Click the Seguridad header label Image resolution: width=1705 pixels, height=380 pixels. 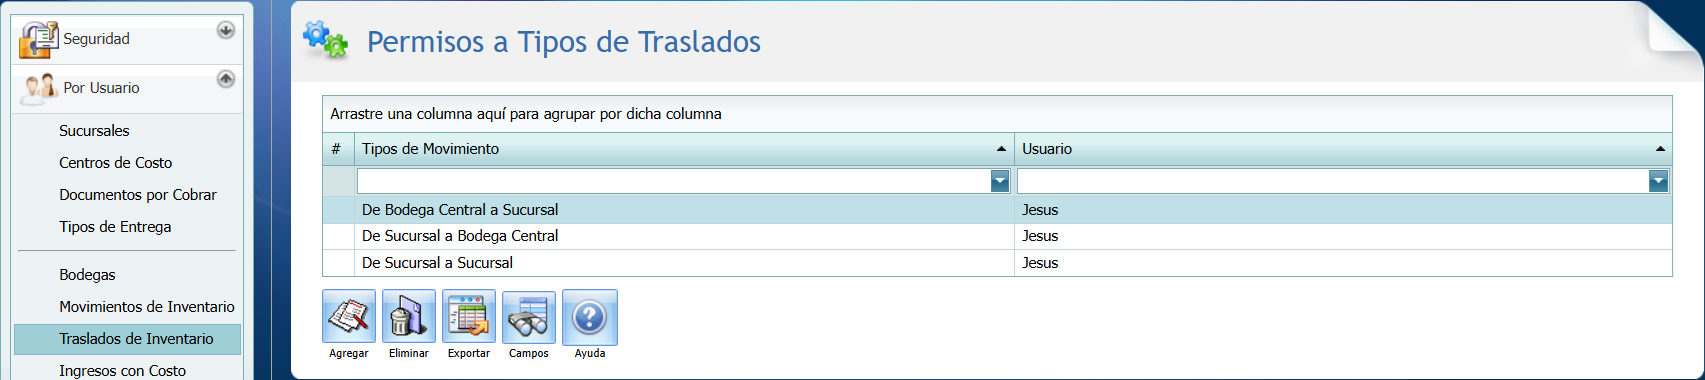97,39
